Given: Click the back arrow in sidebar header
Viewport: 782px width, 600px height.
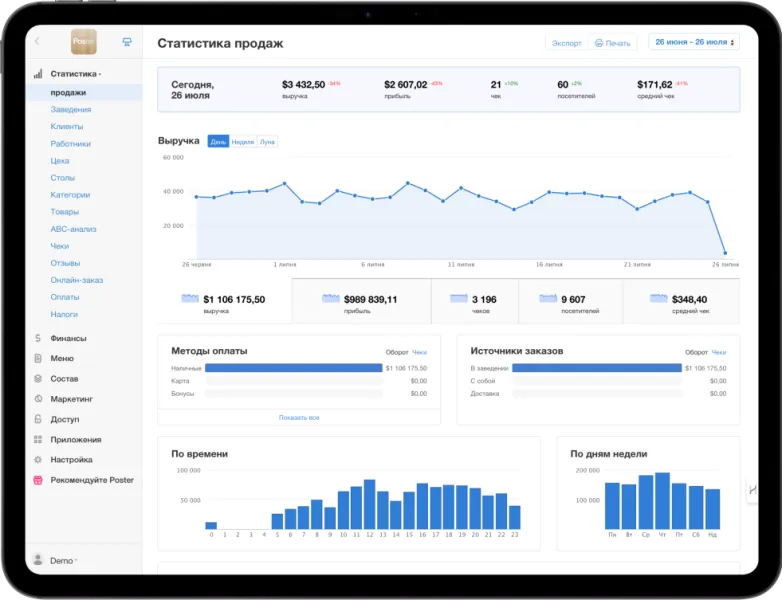Looking at the screenshot, I should (37, 41).
